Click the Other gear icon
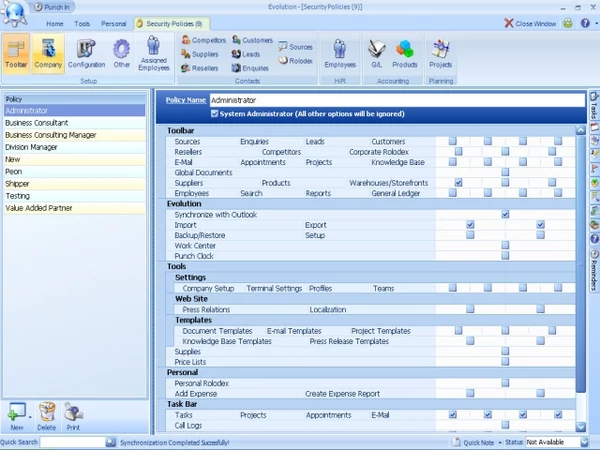The height and width of the screenshot is (450, 600). [122, 53]
